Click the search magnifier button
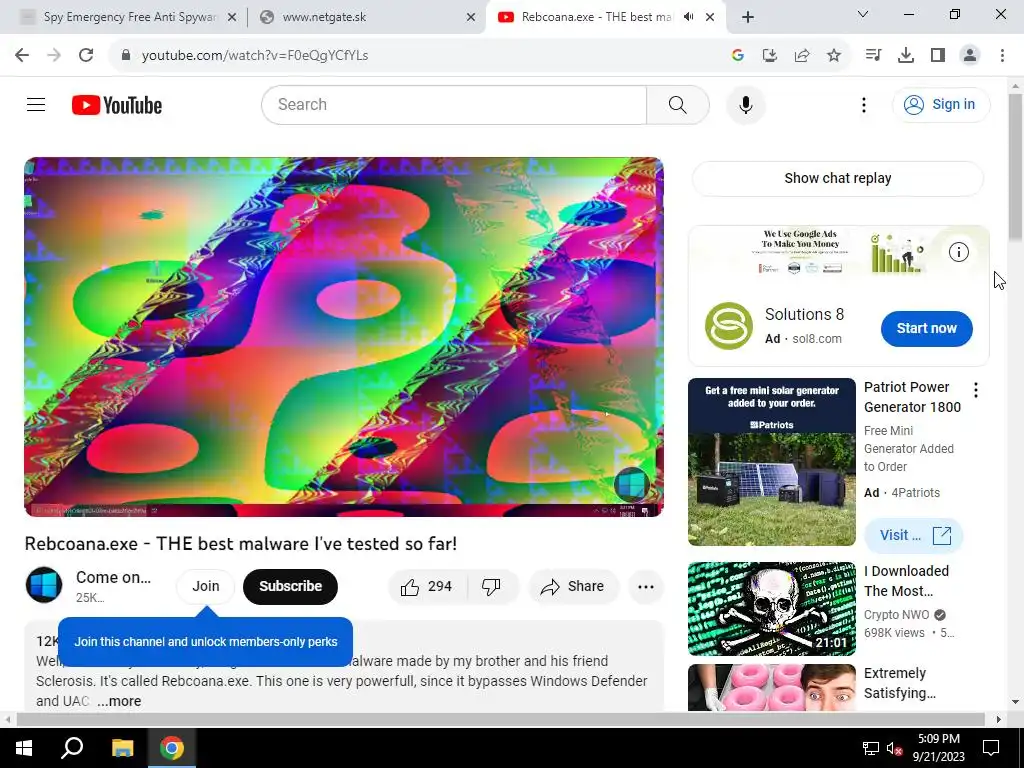Viewport: 1024px width, 768px height. [677, 104]
